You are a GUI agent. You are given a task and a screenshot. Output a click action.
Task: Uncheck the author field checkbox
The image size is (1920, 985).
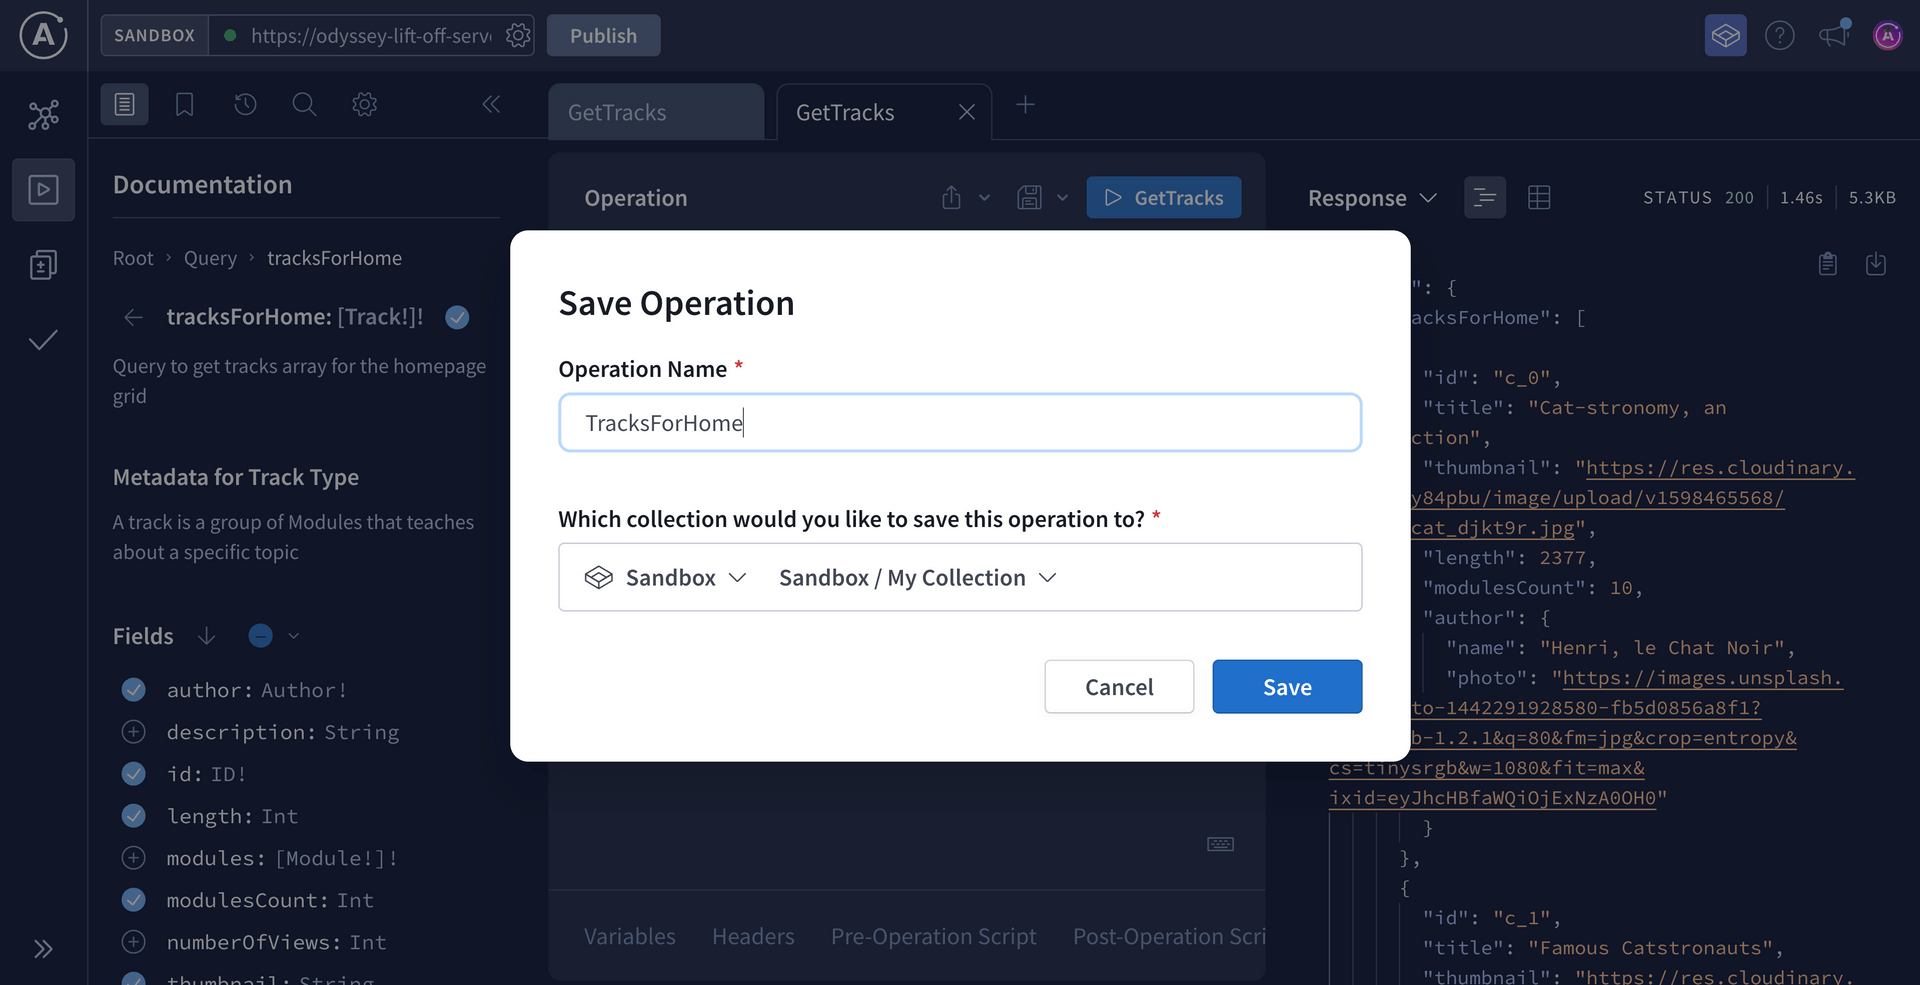coord(133,690)
